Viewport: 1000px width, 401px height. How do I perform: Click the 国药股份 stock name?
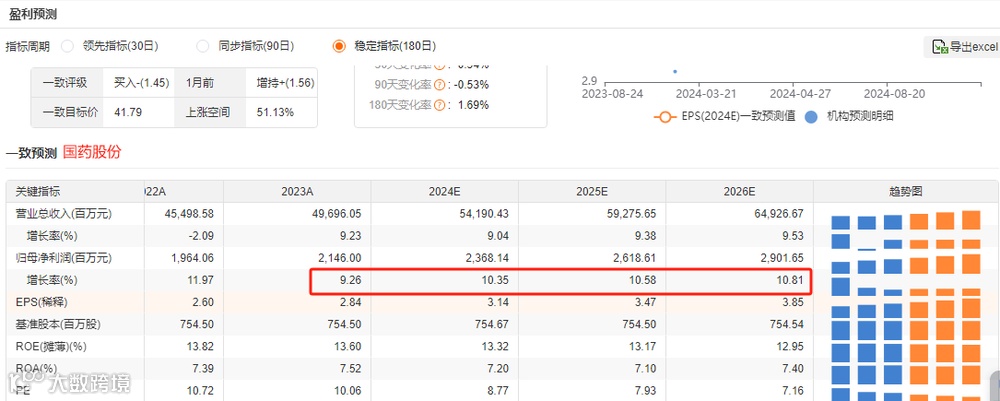coord(92,152)
